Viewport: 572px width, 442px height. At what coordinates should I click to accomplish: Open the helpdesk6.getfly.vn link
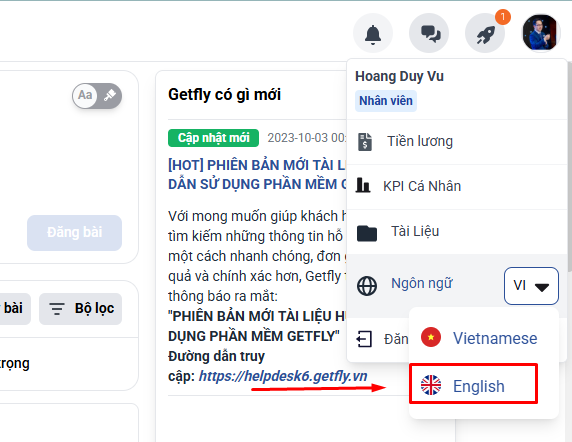283,376
